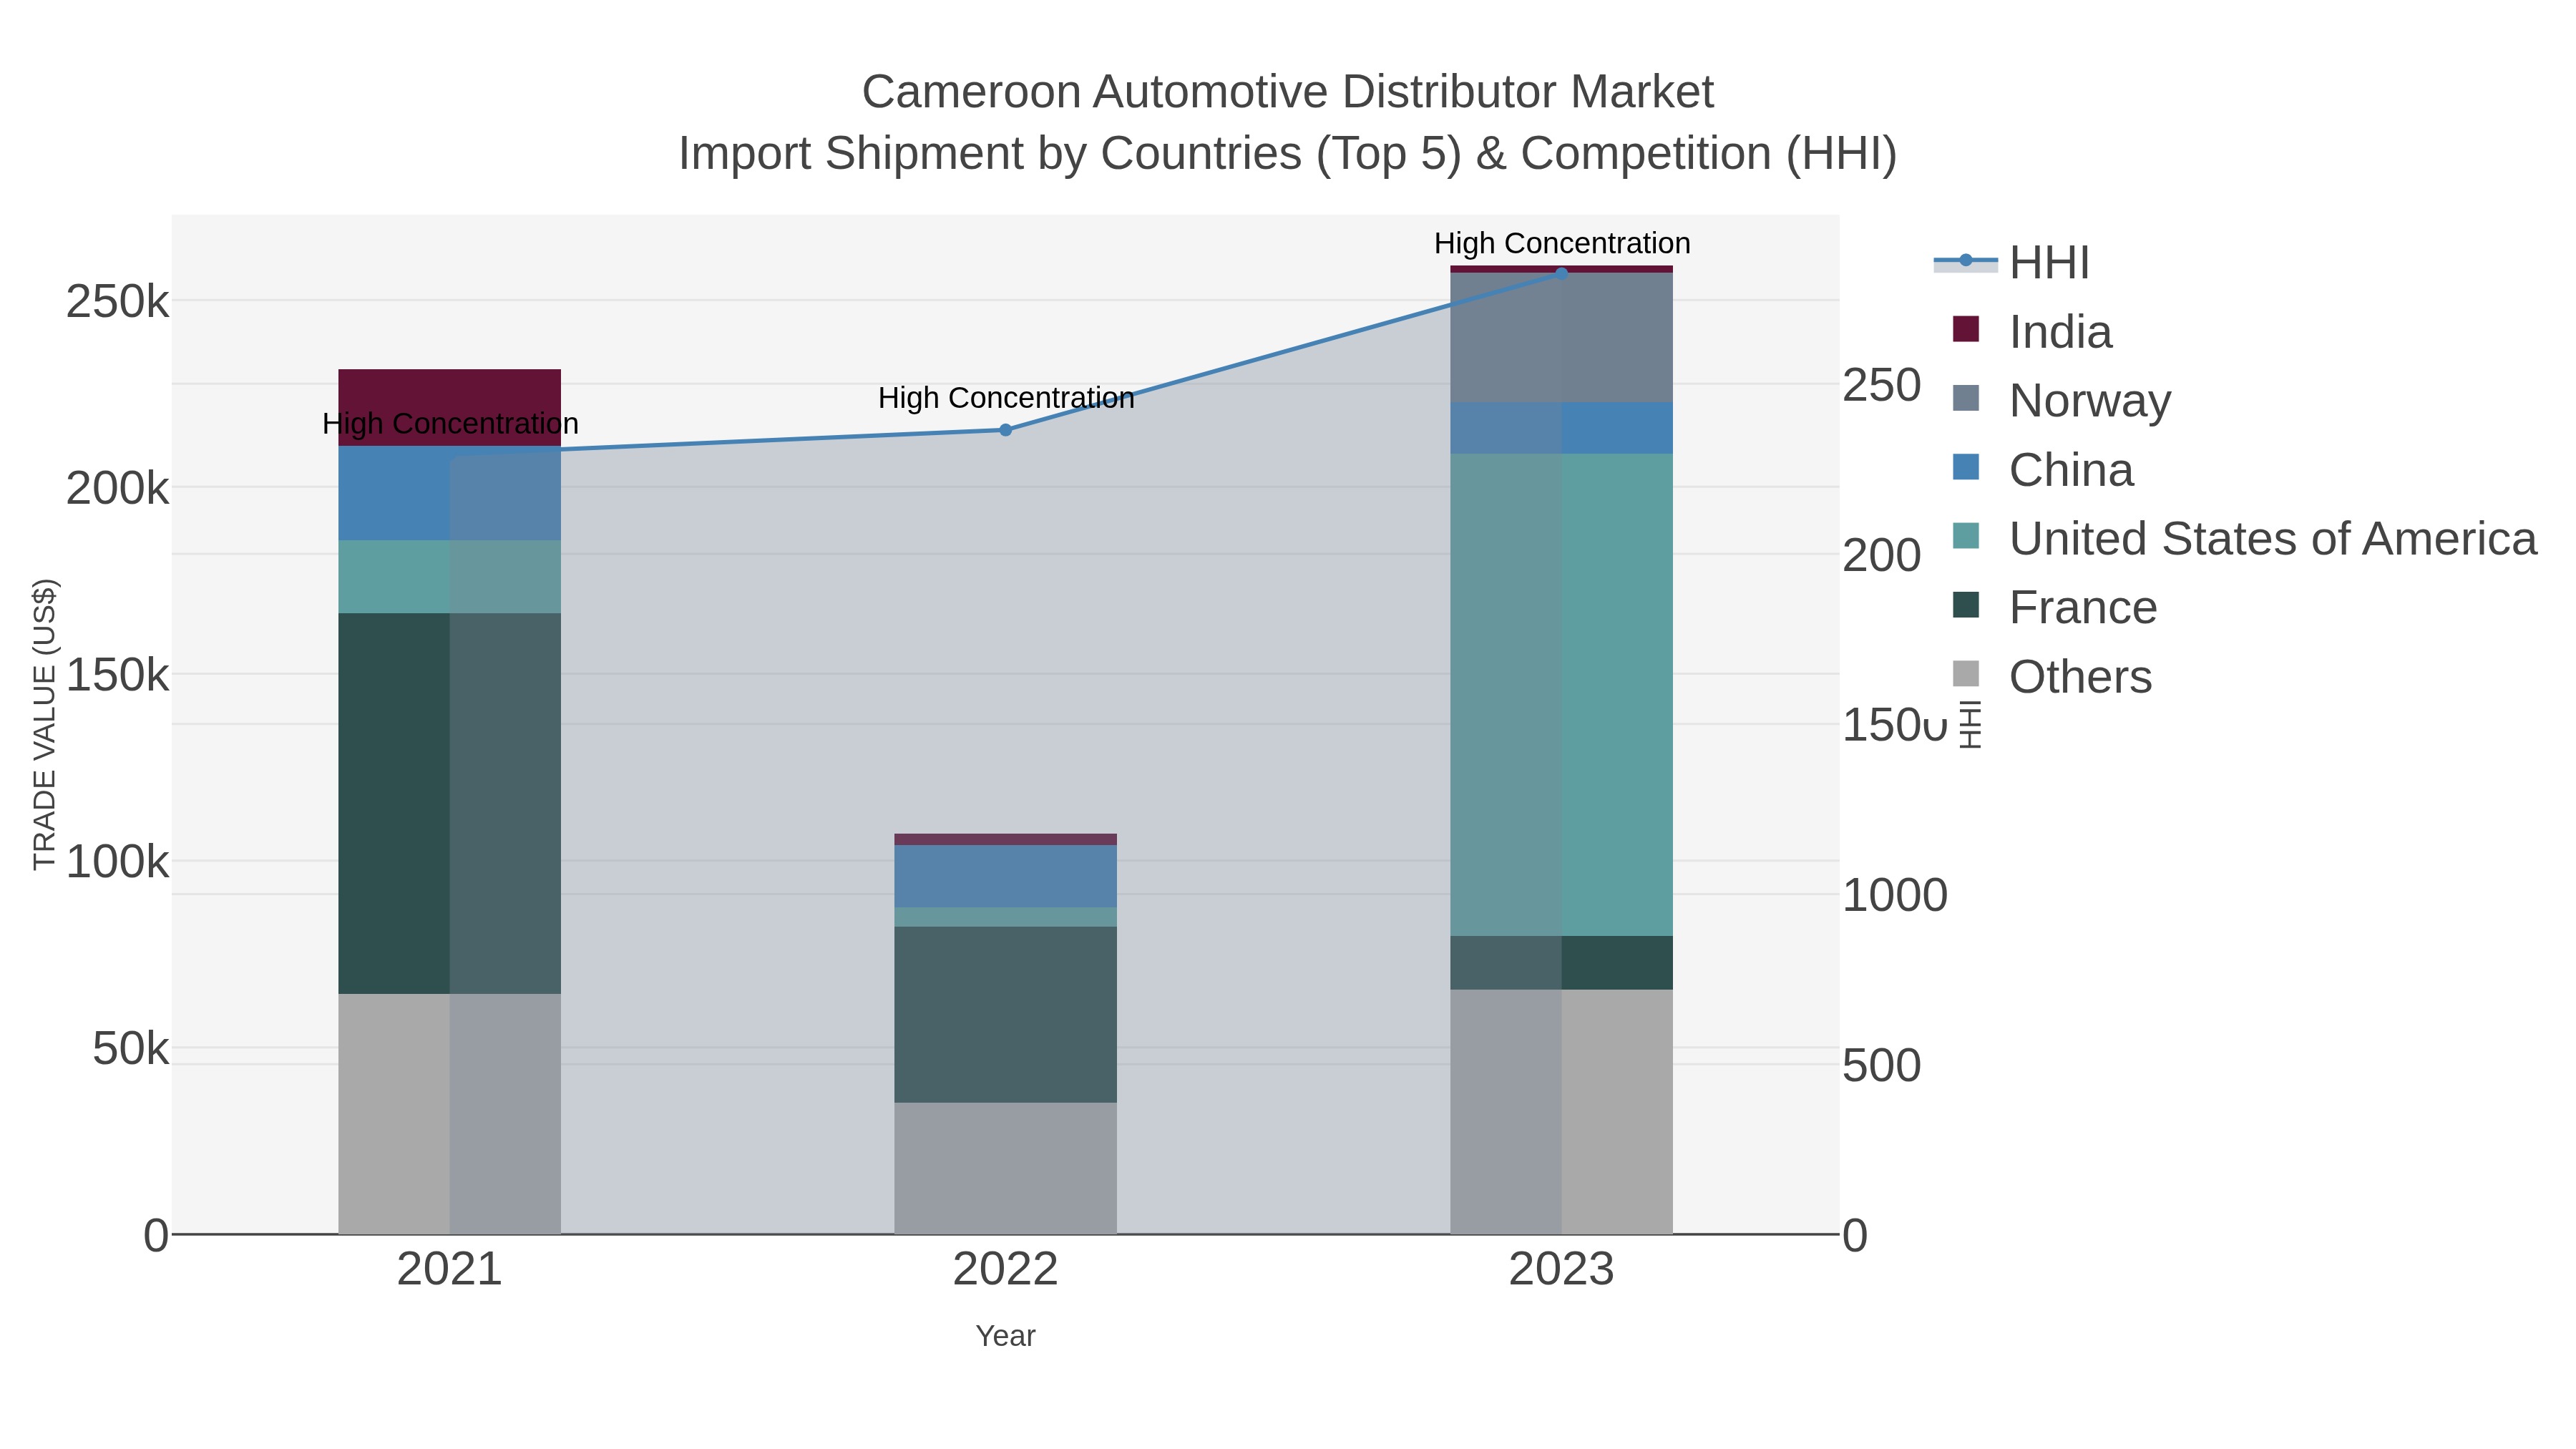Screen dimensions: 2576x1449
Task: Select the 2022 China bar segment
Action: (1006, 876)
